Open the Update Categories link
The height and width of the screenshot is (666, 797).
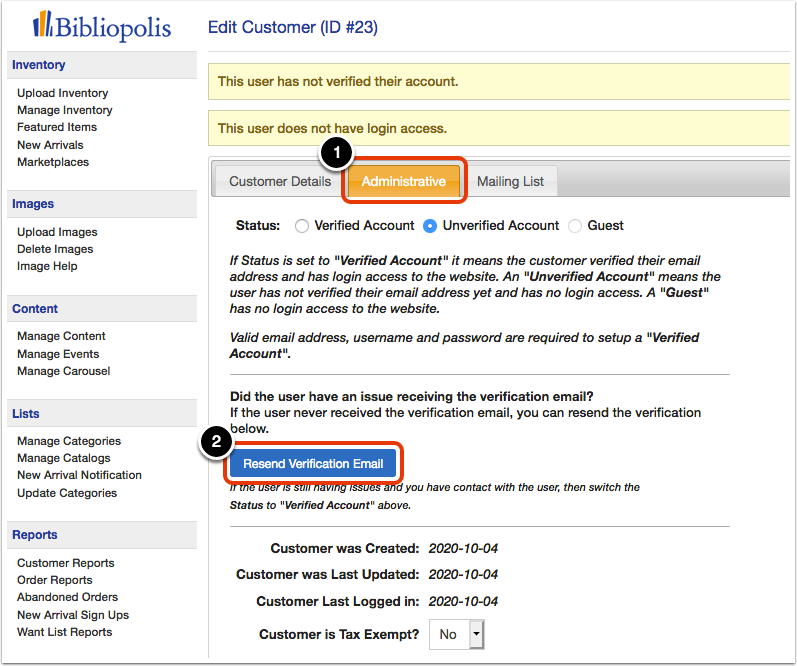pos(67,493)
